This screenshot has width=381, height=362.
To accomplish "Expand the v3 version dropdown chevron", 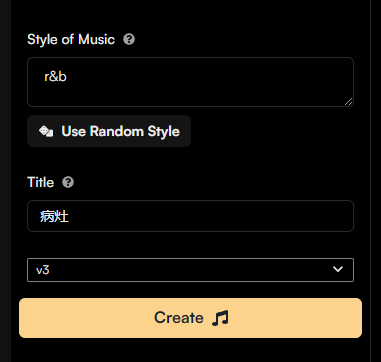I will click(338, 269).
